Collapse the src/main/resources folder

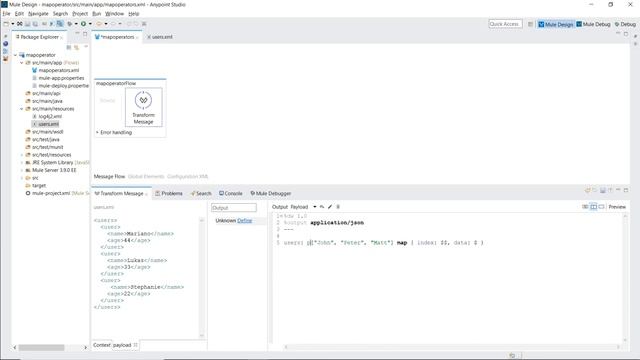[22, 109]
